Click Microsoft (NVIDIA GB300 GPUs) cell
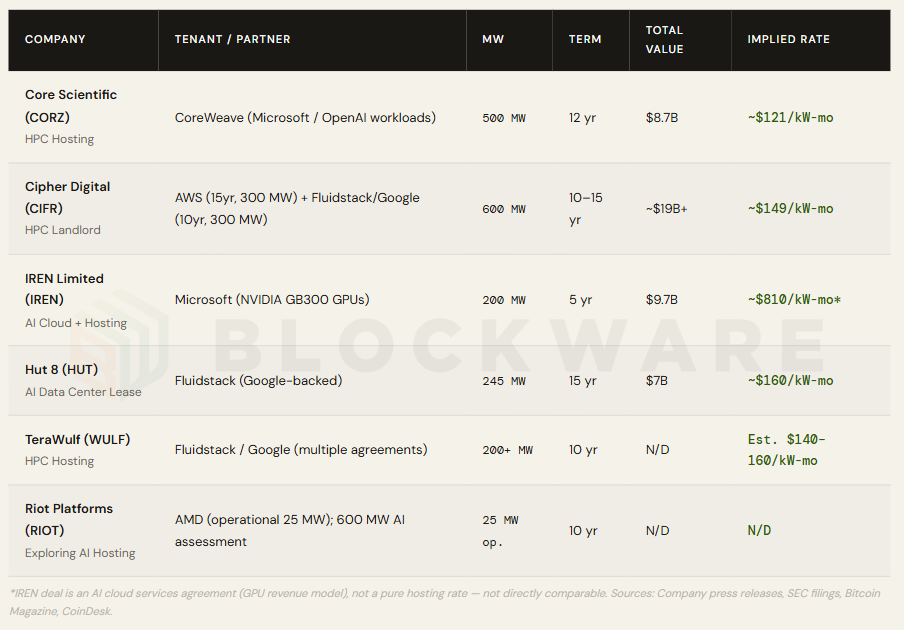The height and width of the screenshot is (630, 904). (x=272, y=300)
